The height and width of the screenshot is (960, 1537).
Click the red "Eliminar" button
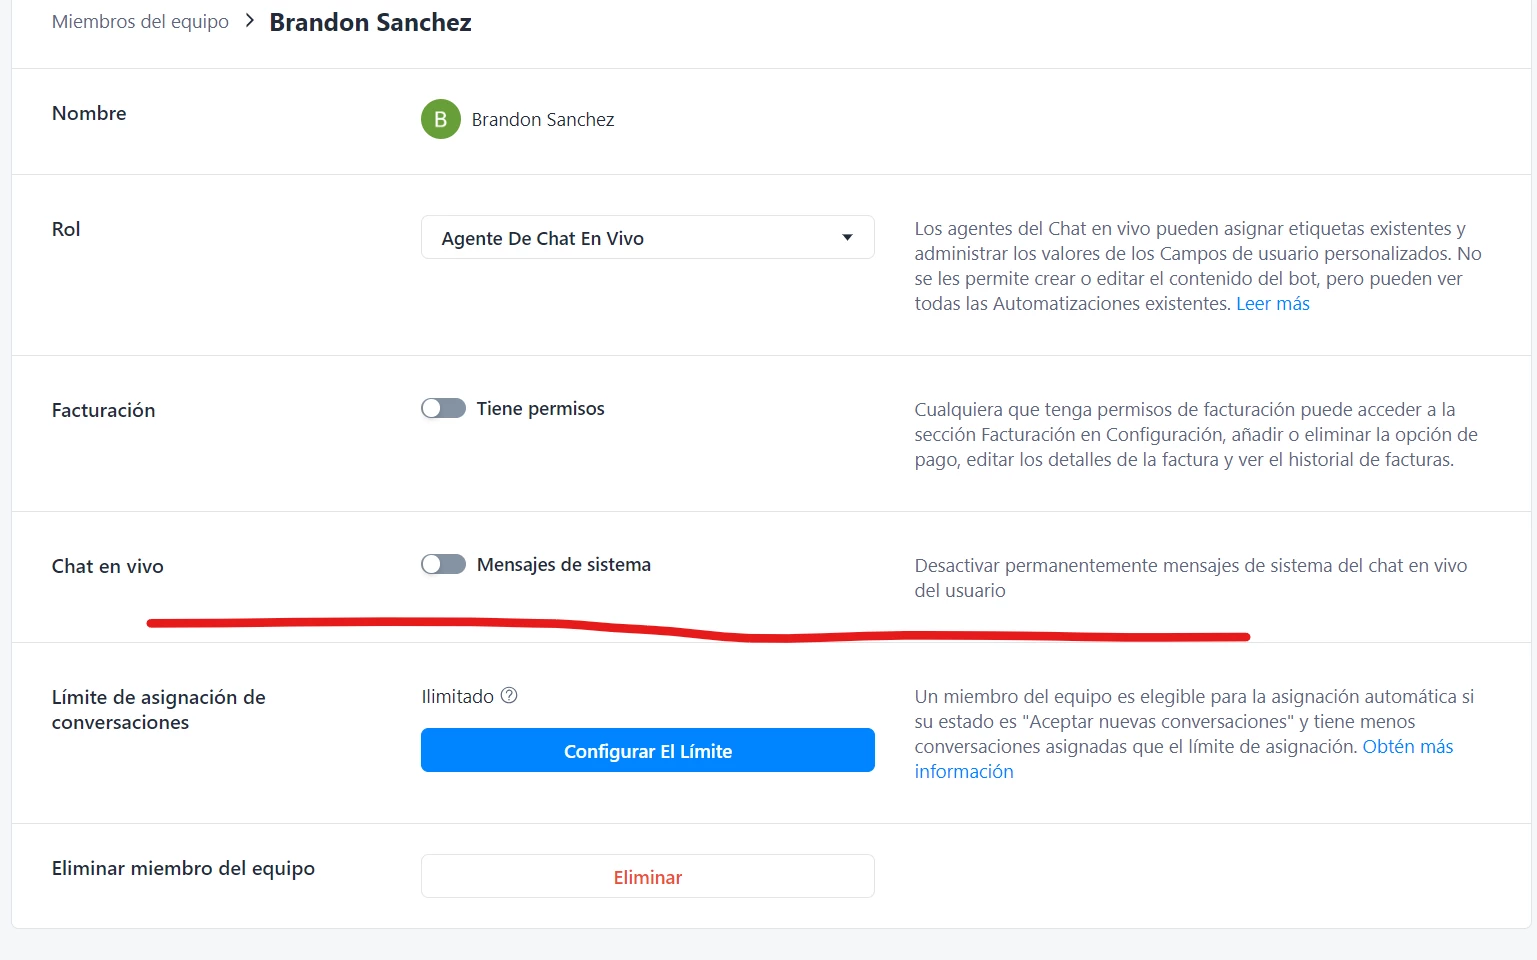point(647,877)
